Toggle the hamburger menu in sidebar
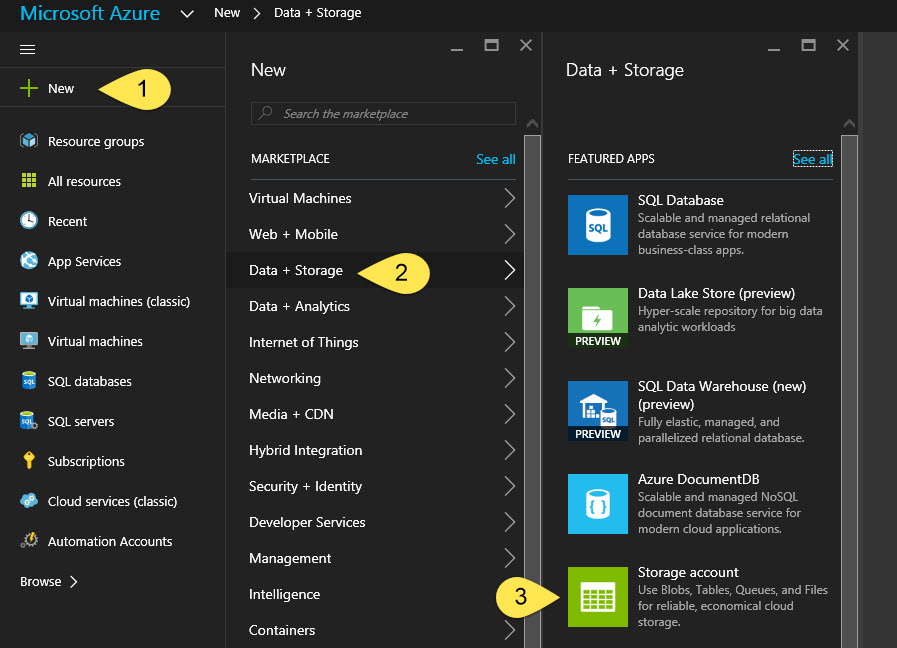Screen dimensions: 897x648 [x=28, y=49]
